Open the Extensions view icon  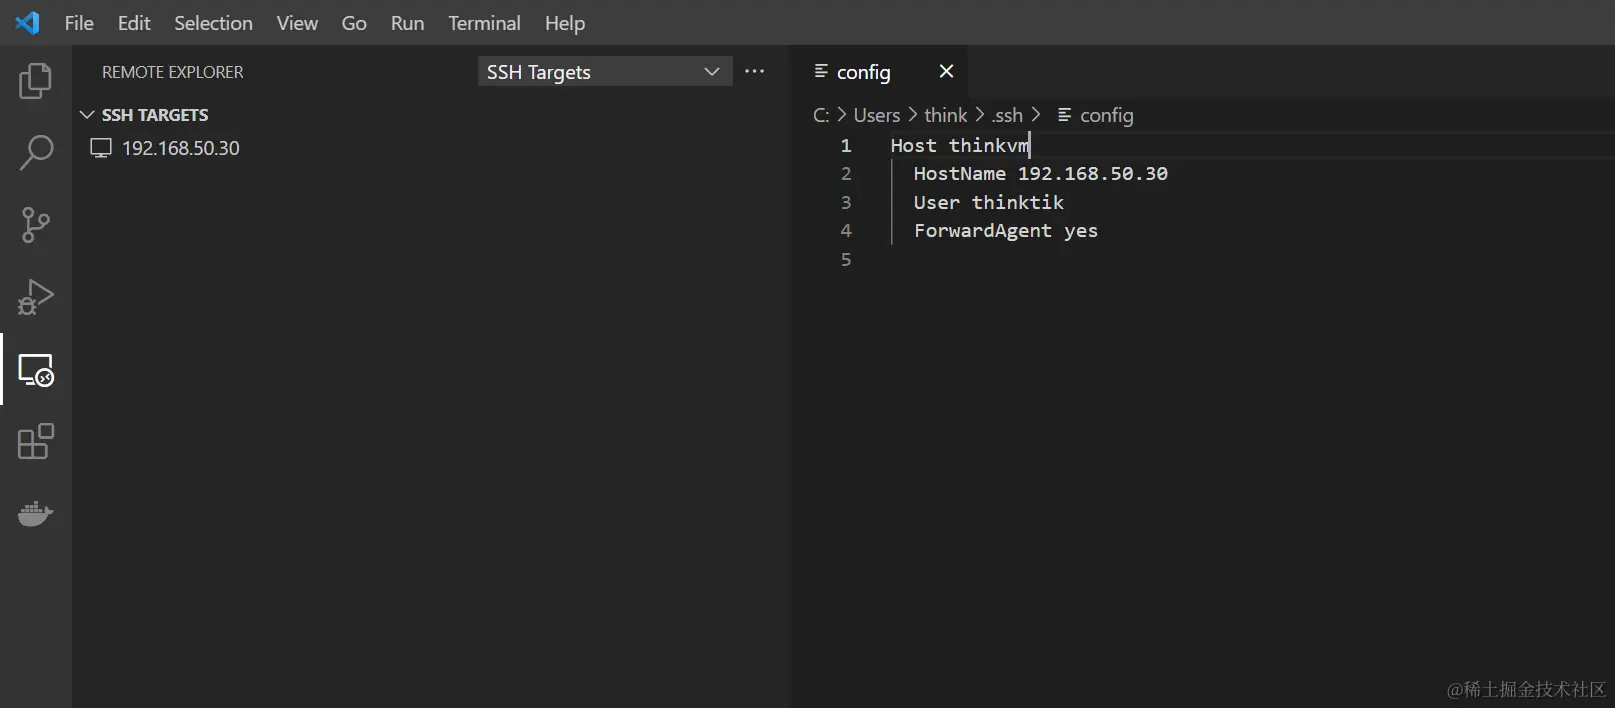coord(36,441)
